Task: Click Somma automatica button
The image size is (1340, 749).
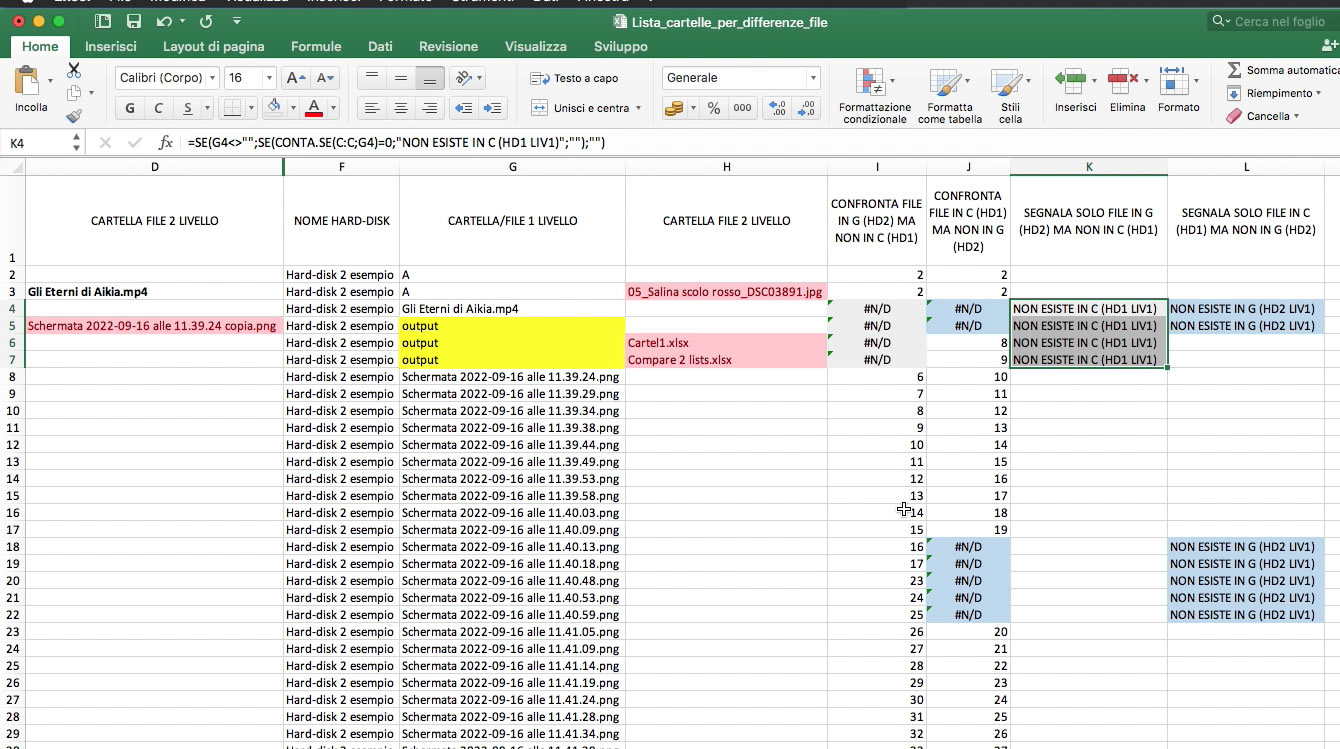Action: [1283, 70]
